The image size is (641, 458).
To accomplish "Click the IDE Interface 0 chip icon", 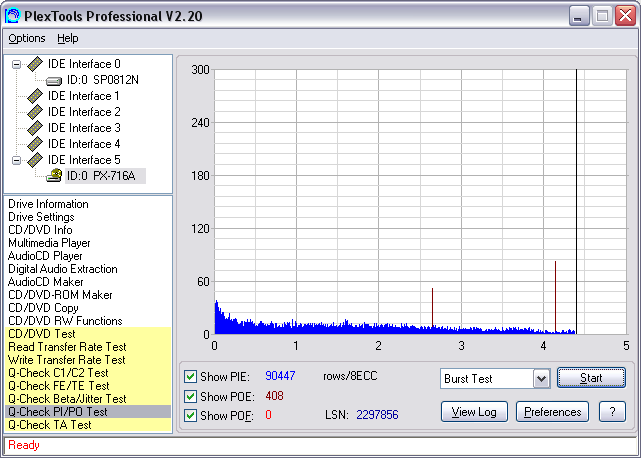I will coord(35,64).
